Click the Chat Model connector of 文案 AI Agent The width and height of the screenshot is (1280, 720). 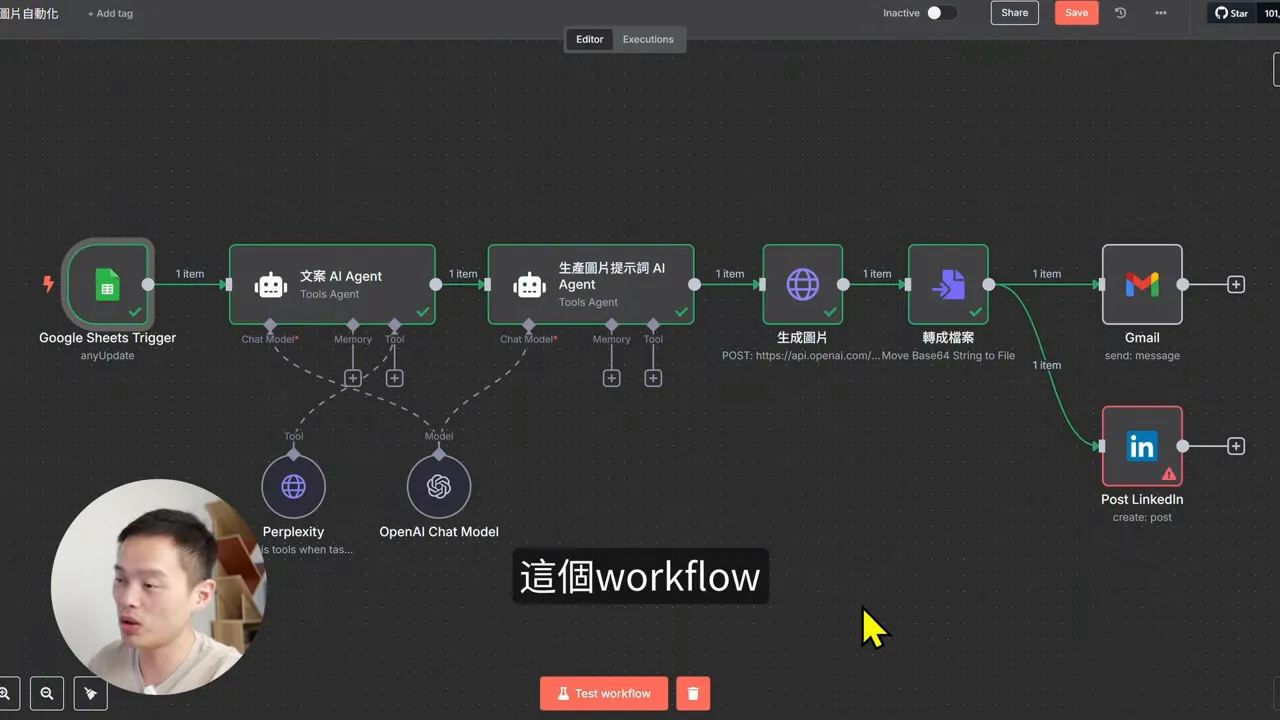pos(270,325)
